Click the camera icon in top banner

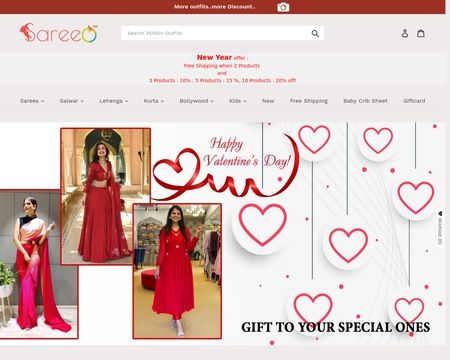point(283,7)
